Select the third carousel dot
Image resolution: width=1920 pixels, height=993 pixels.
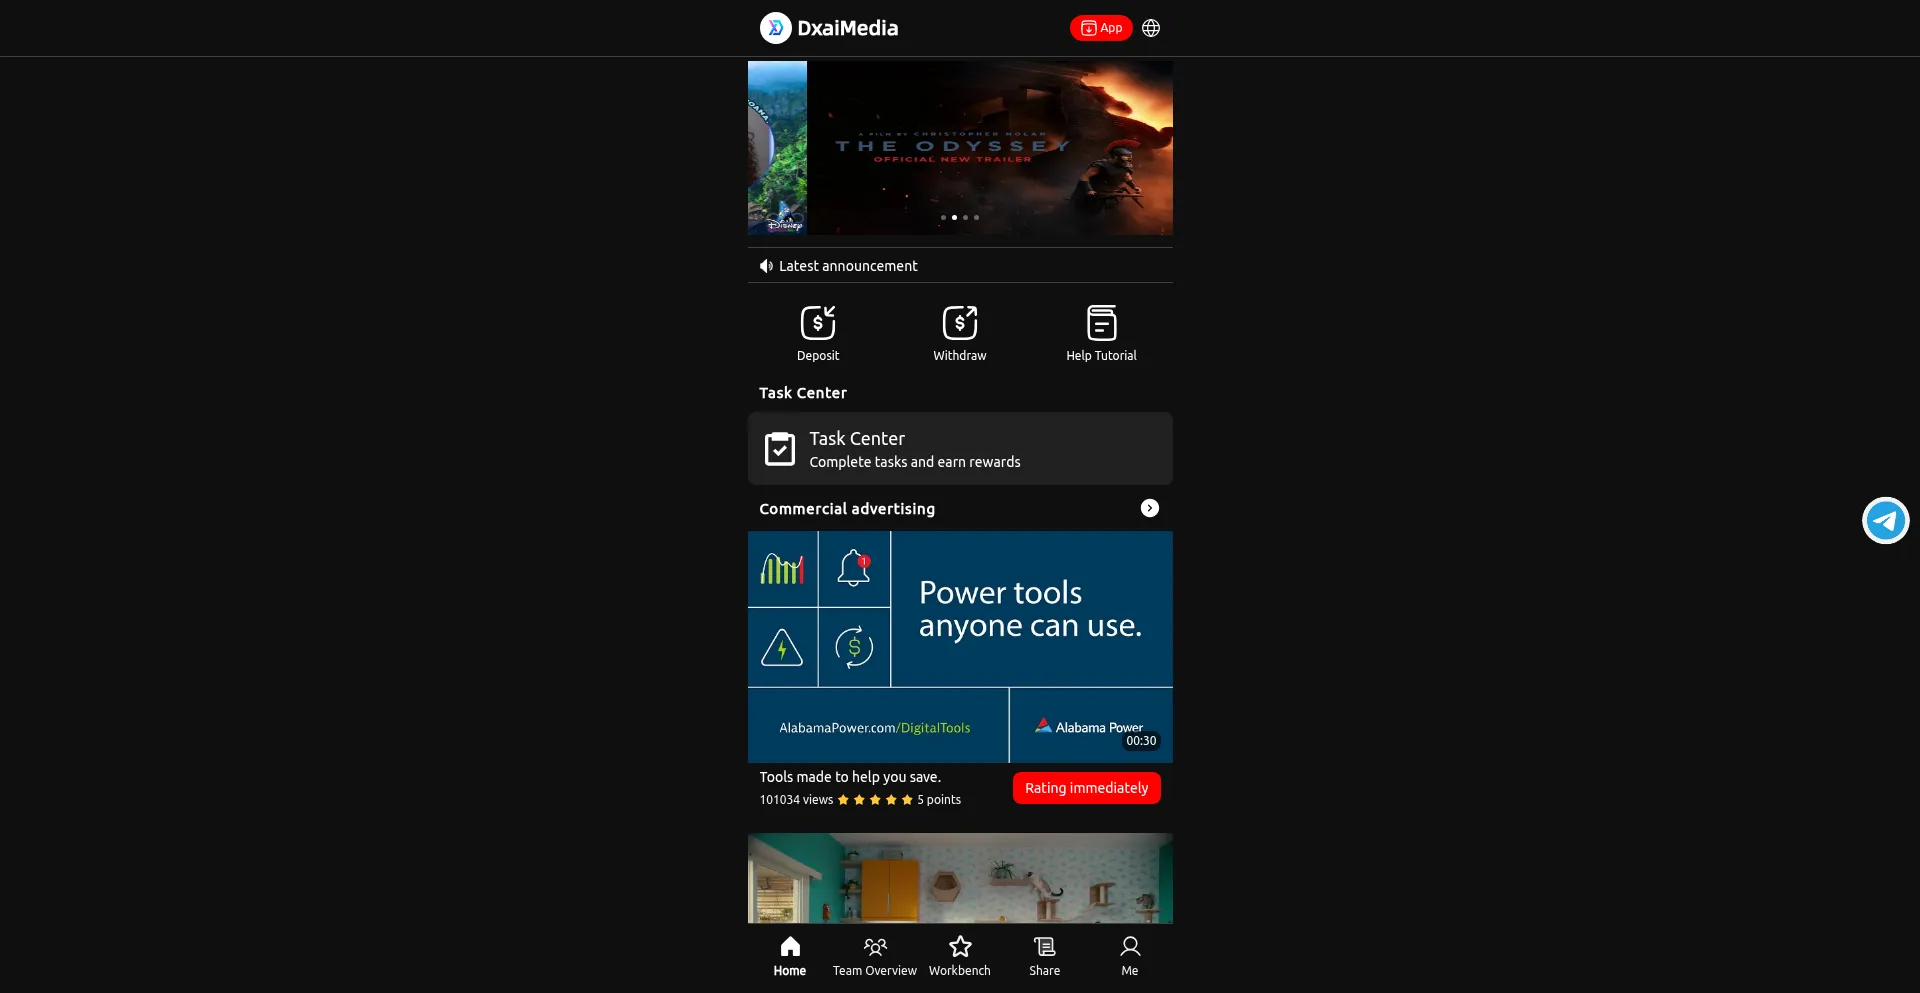click(965, 217)
